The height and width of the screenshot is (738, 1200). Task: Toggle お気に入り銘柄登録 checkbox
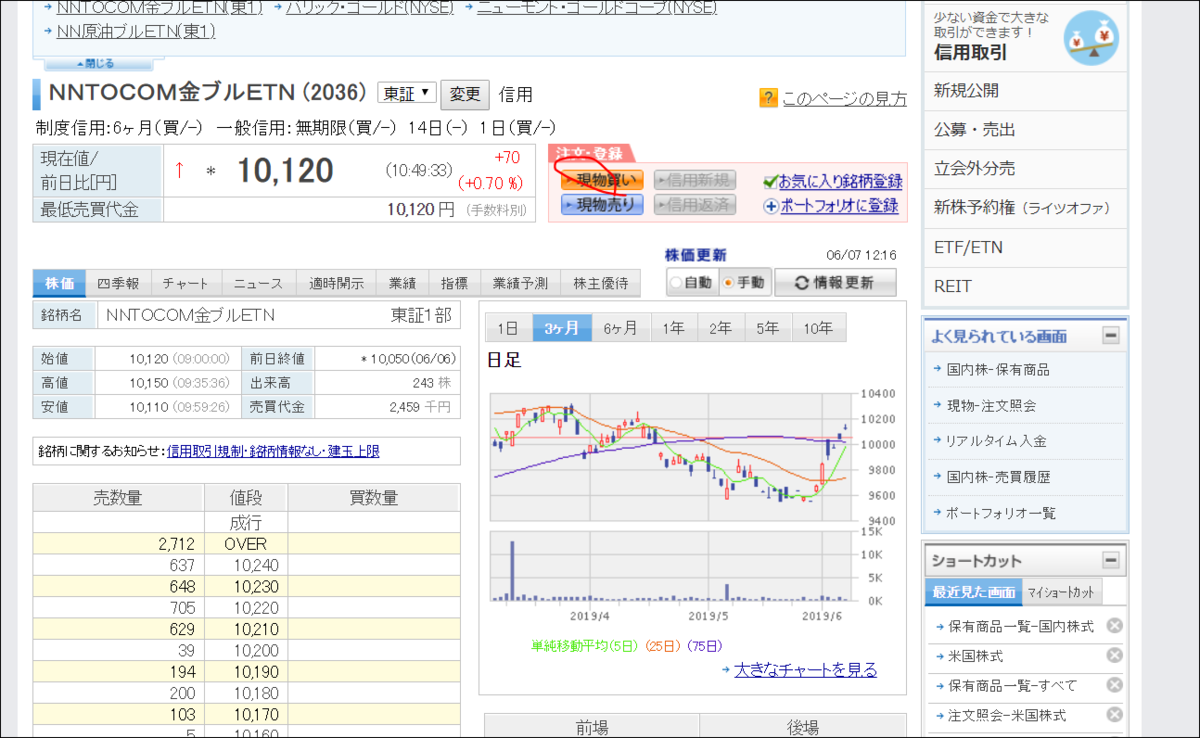coord(770,181)
